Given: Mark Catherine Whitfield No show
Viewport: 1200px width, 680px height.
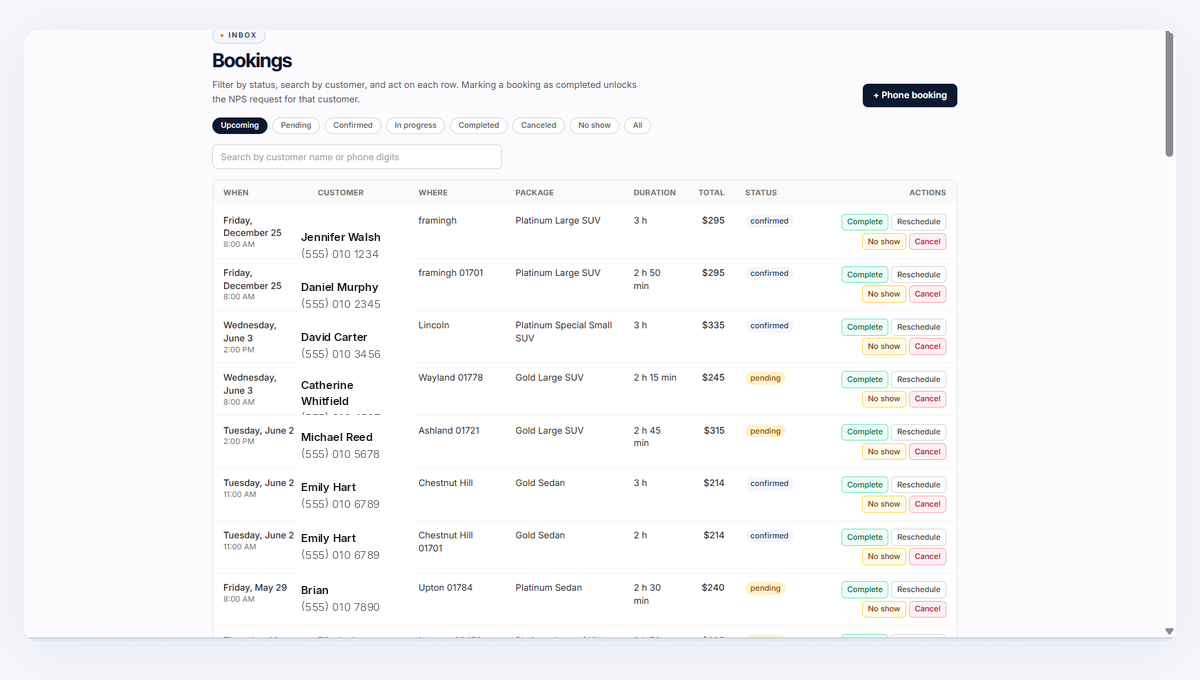Looking at the screenshot, I should [884, 399].
